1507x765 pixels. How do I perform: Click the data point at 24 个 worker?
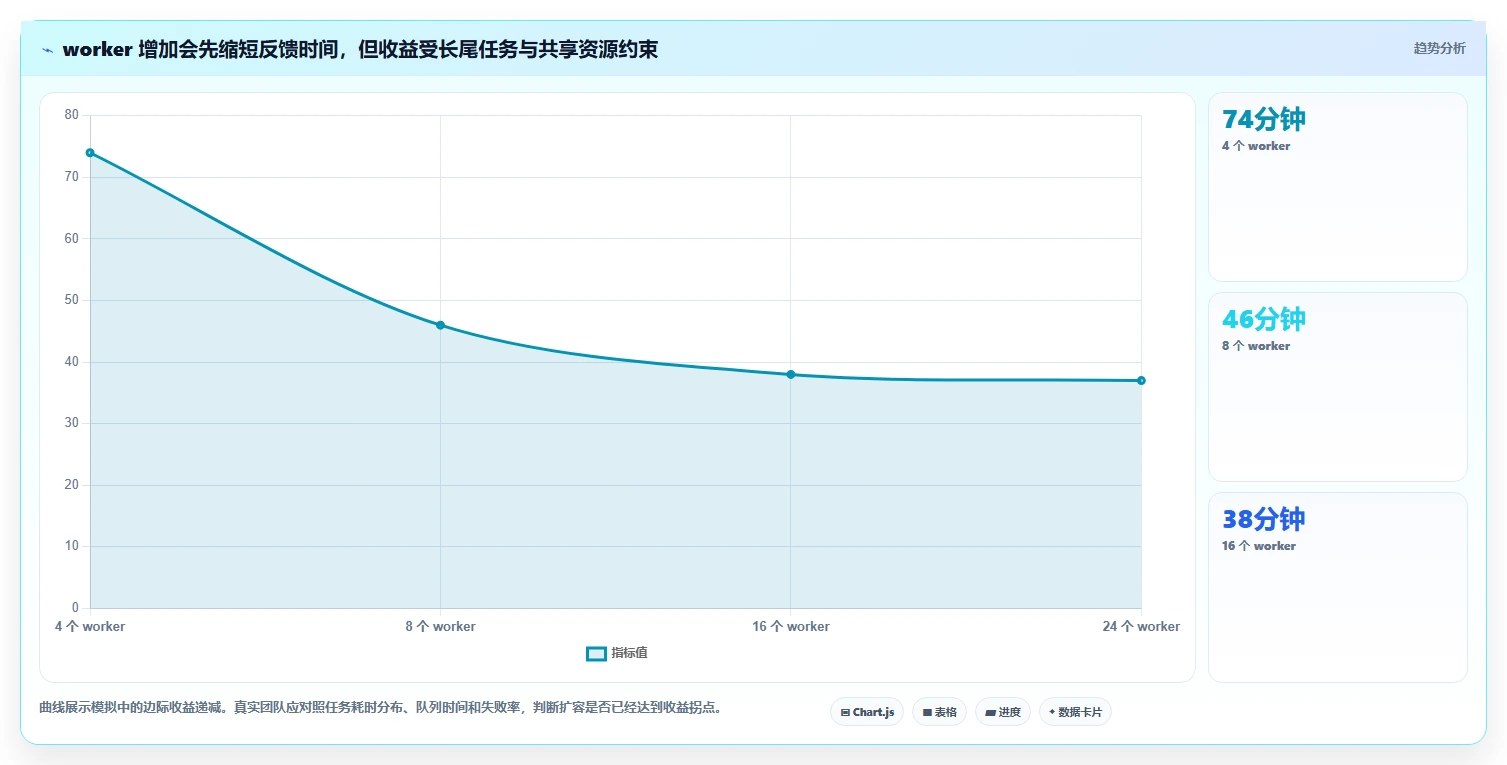pos(1141,380)
